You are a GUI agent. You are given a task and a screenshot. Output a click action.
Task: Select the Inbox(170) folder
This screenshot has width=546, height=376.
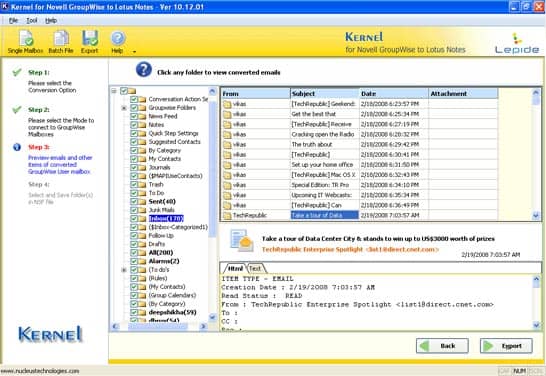(x=166, y=219)
